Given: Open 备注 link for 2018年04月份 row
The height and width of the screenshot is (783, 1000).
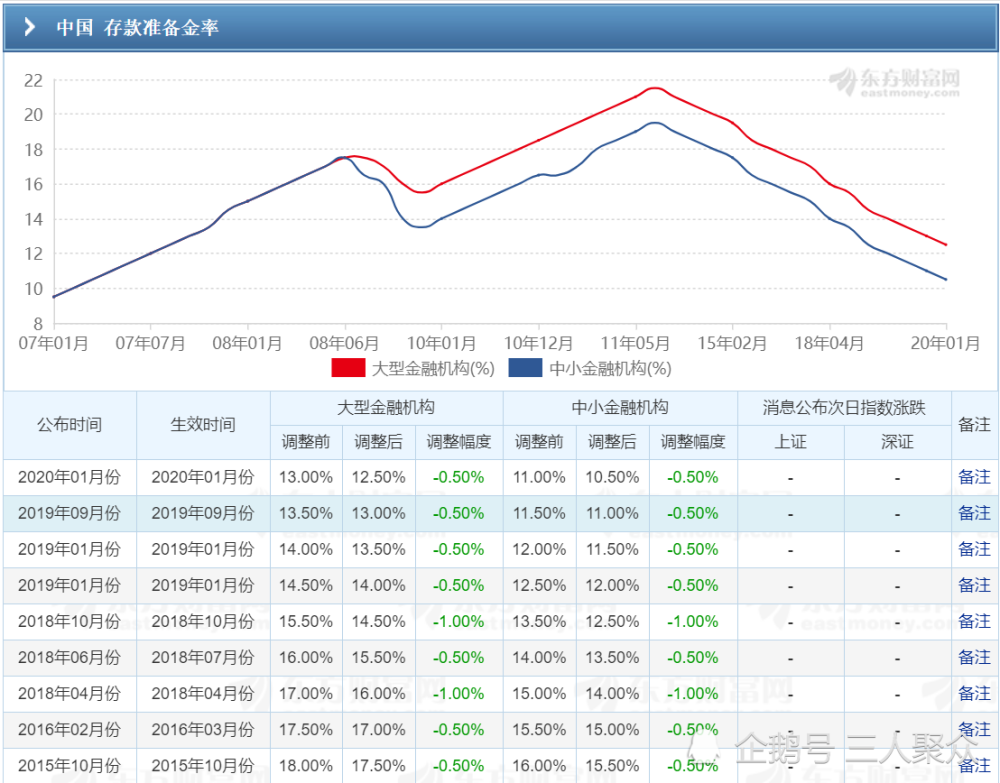Looking at the screenshot, I should pos(974,694).
